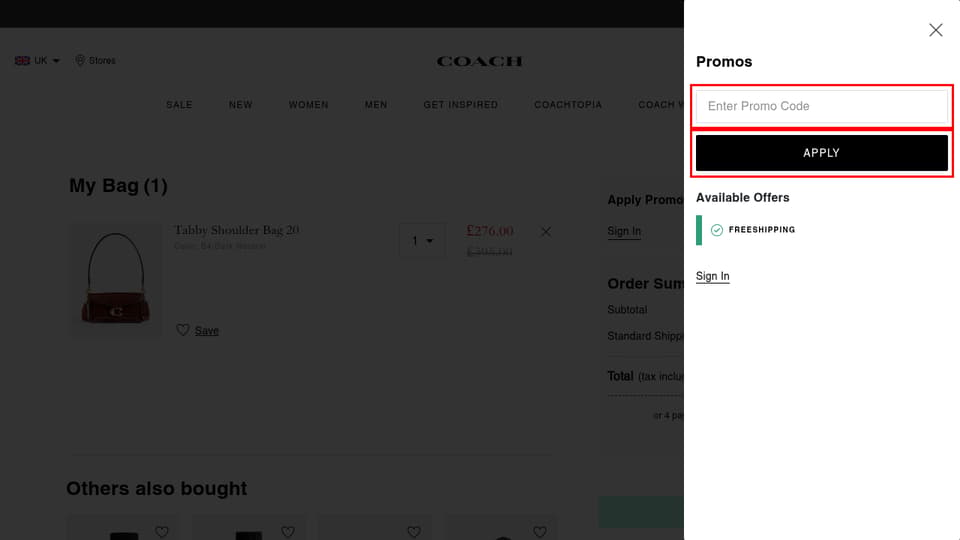
Task: Click Sign In under Apply Promo
Action: (x=624, y=231)
